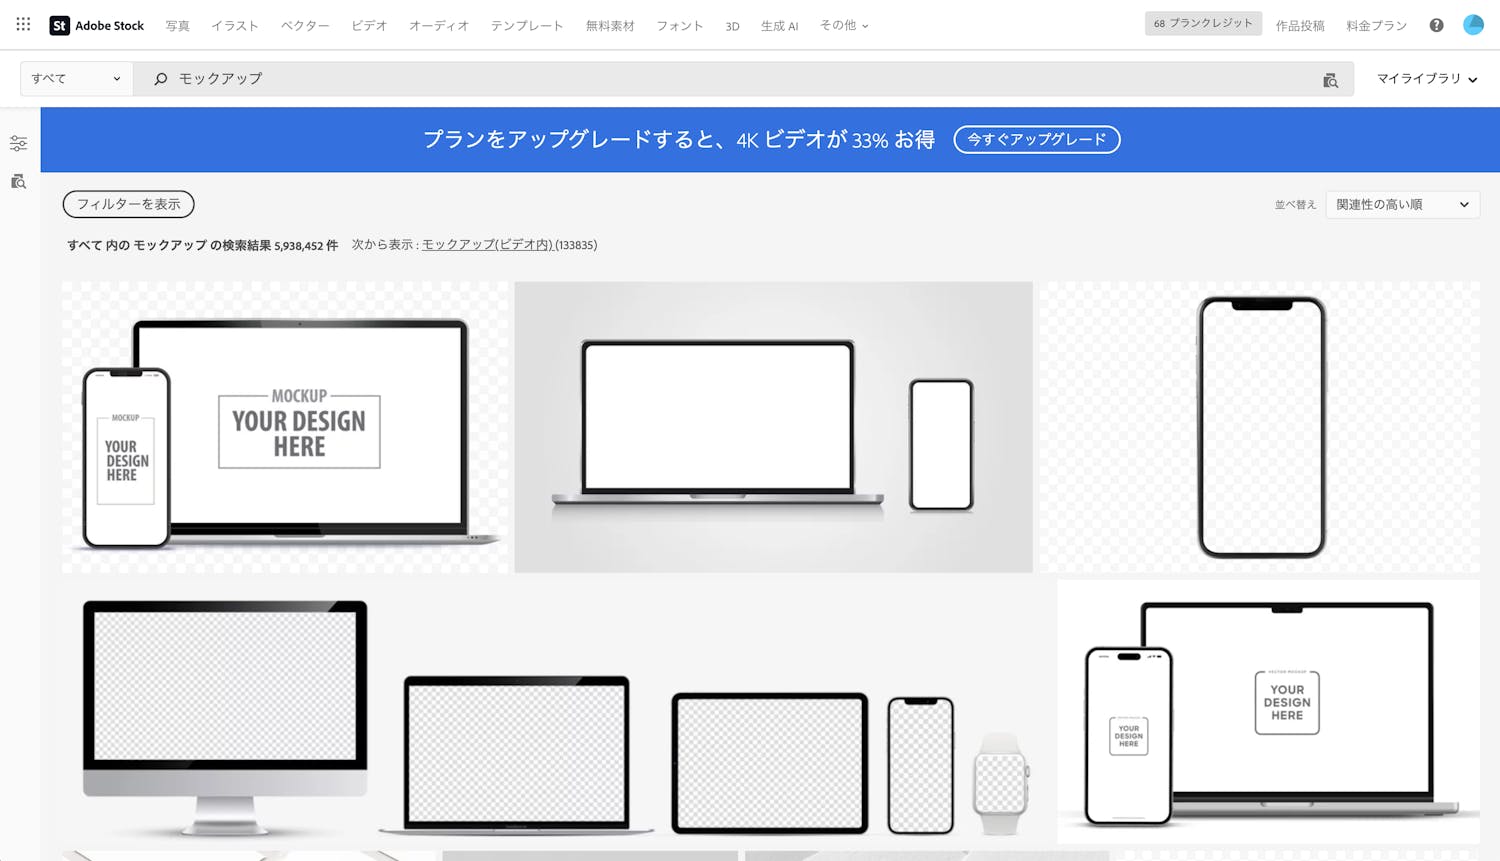This screenshot has height=861, width=1500.
Task: Open the 写真 menu item
Action: click(177, 26)
